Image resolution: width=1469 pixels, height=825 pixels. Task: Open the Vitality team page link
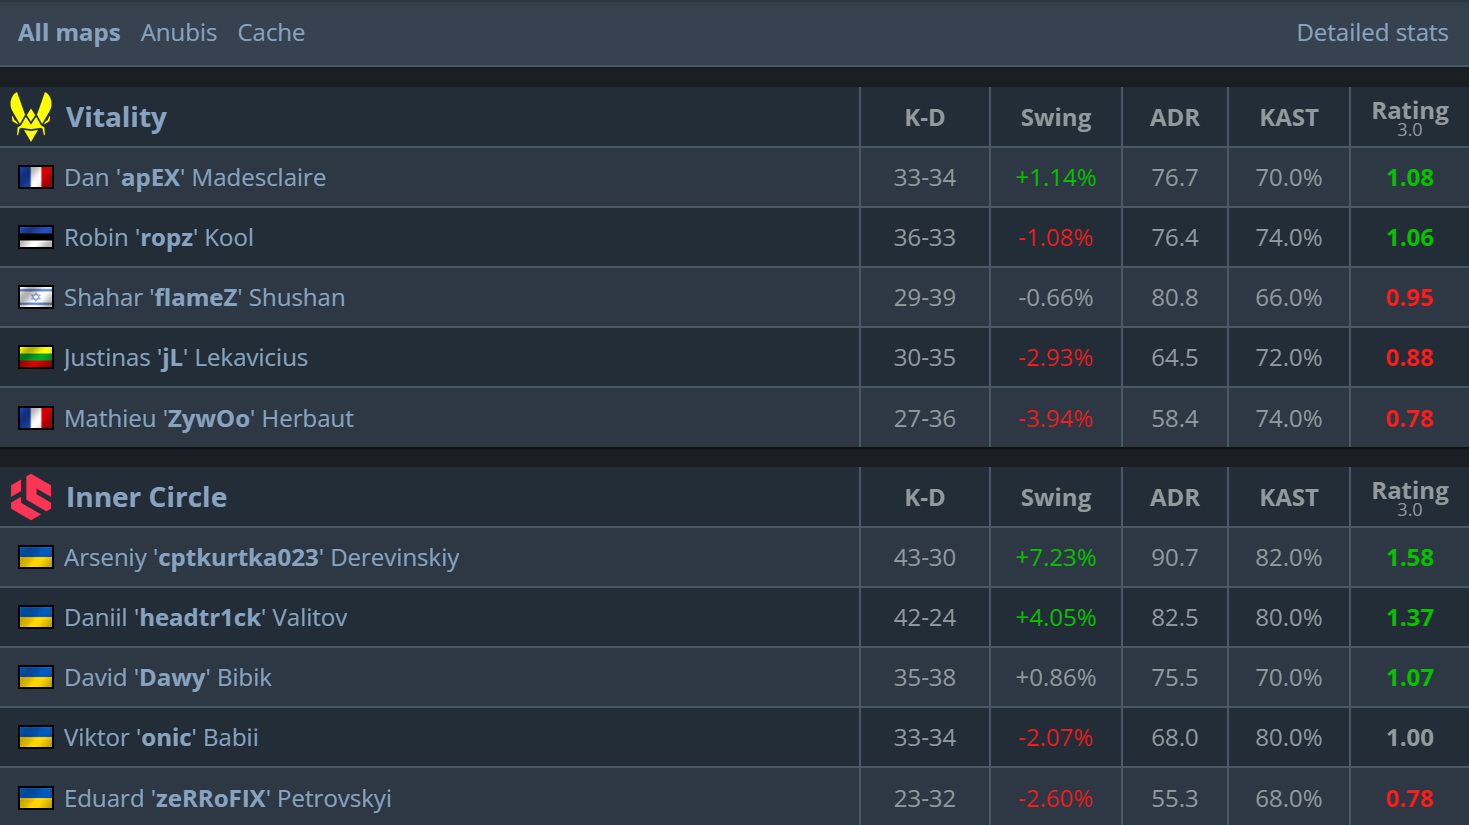(x=116, y=117)
